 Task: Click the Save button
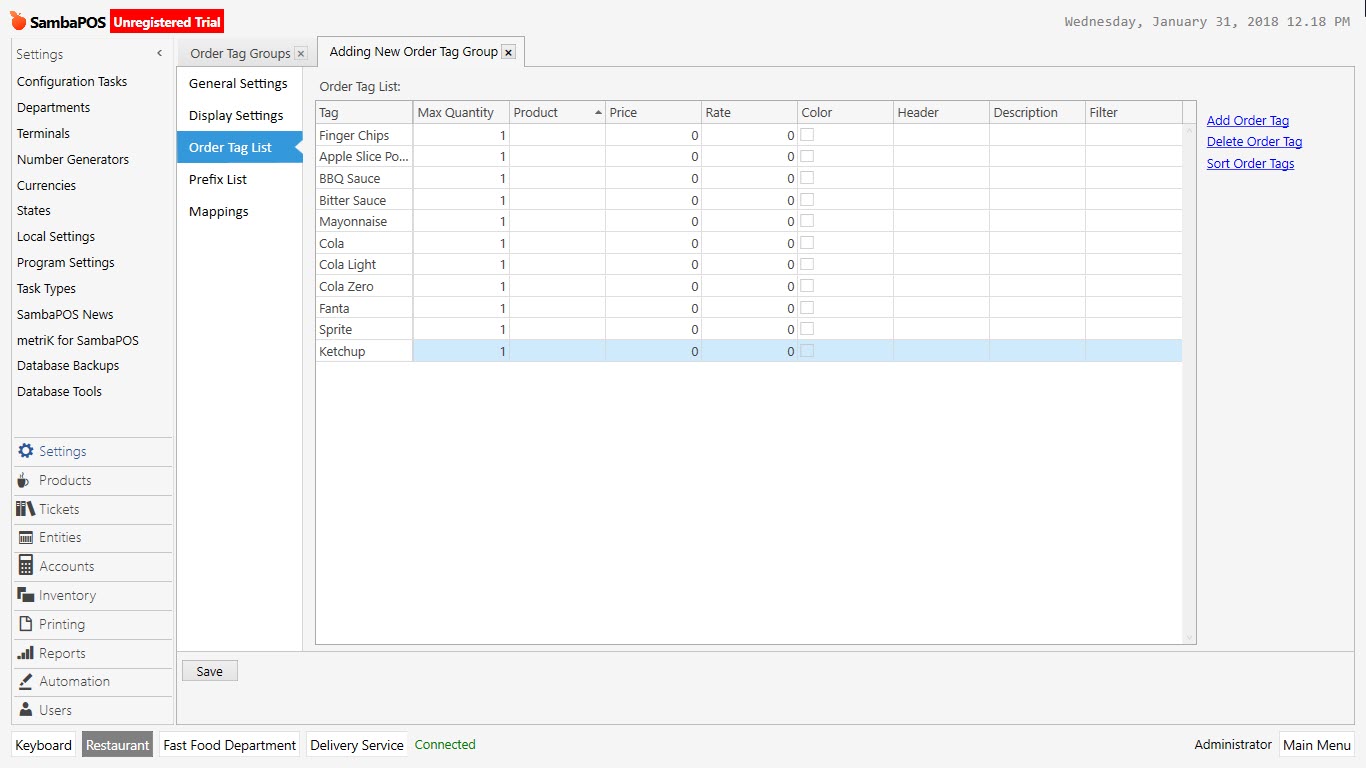(x=209, y=670)
